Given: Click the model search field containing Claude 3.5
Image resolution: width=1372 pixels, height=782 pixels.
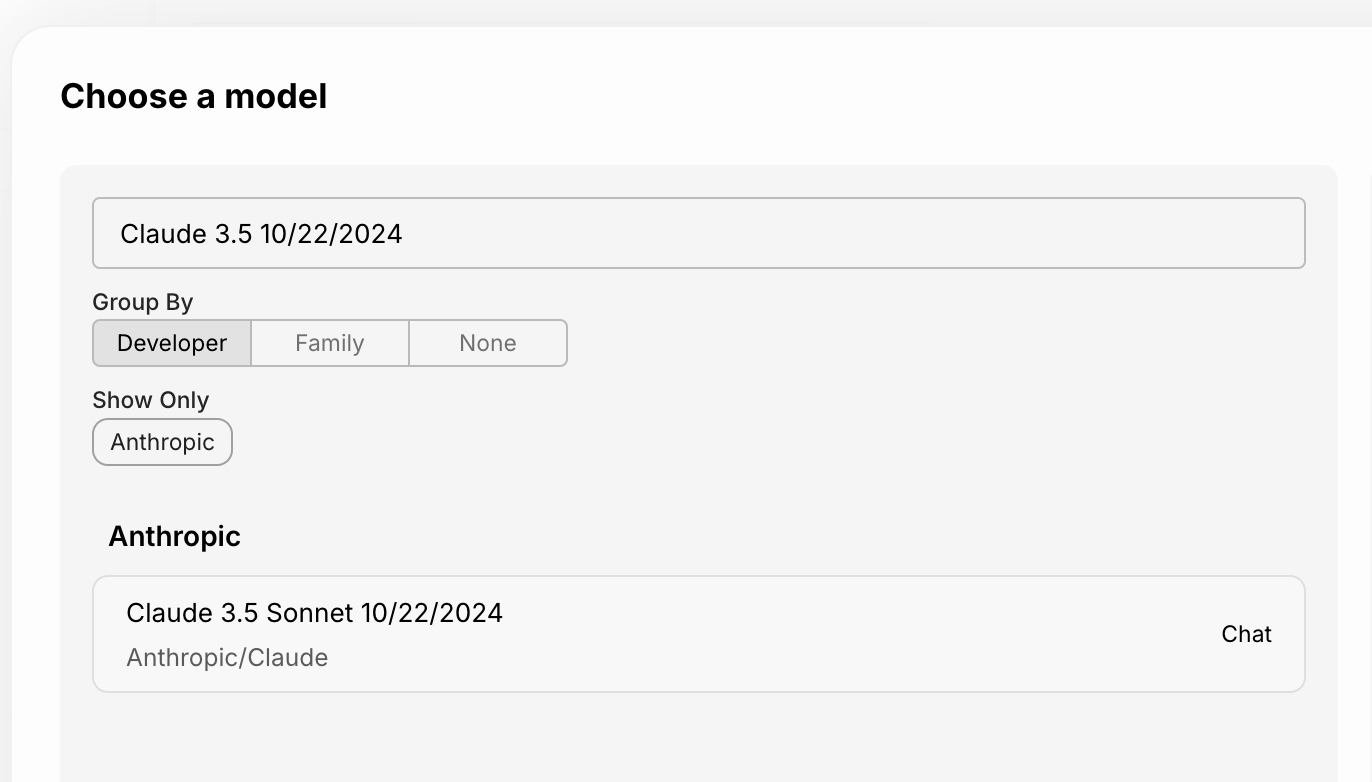Looking at the screenshot, I should (698, 233).
